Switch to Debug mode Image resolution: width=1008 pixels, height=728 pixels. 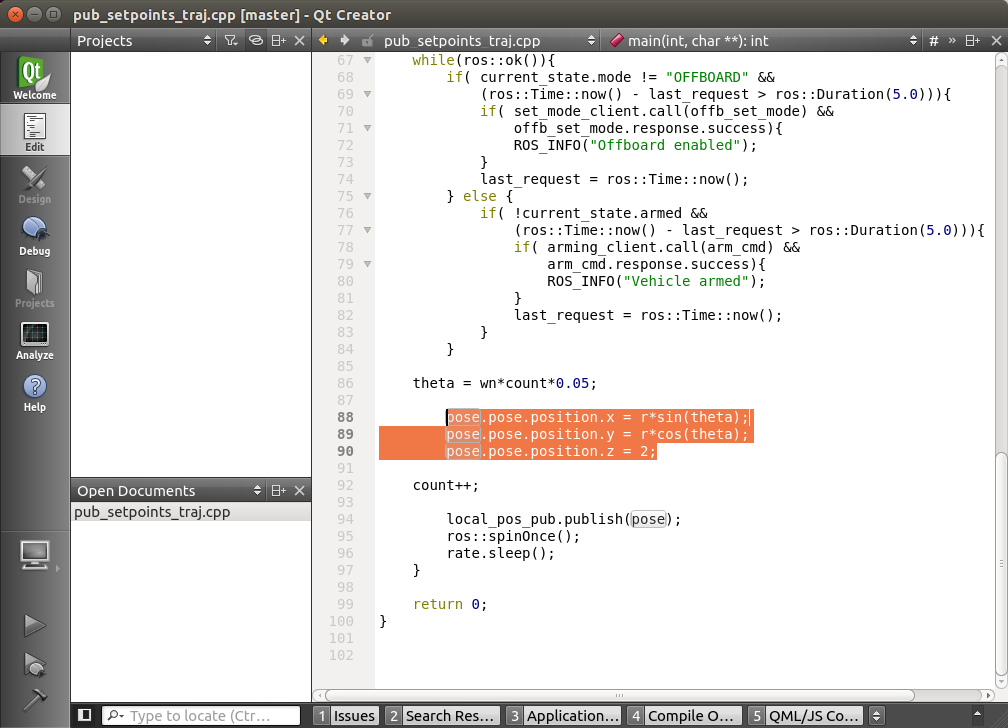[x=35, y=235]
